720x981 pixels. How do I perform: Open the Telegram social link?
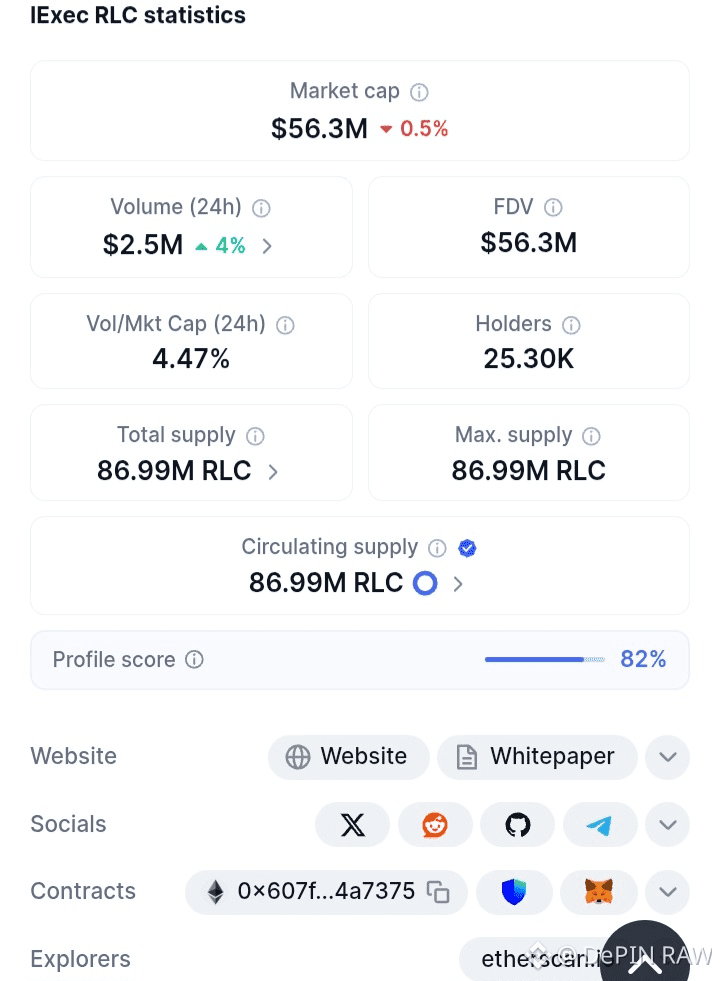pyautogui.click(x=600, y=825)
